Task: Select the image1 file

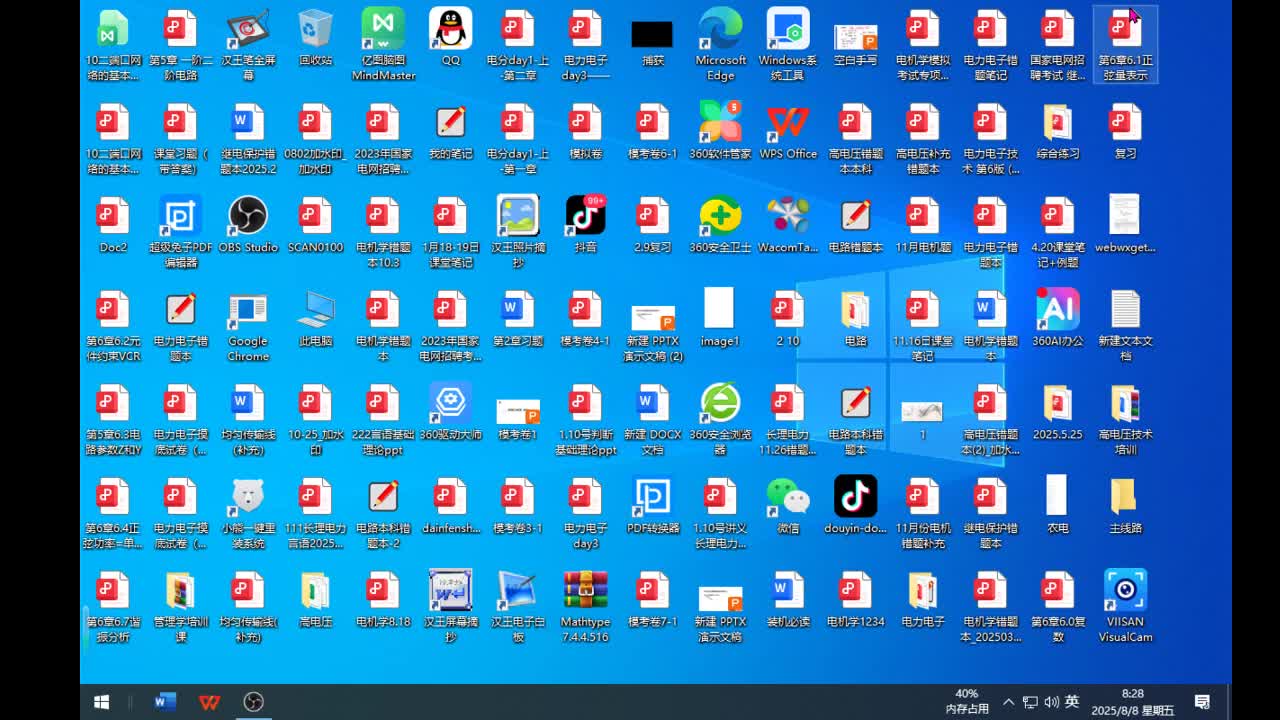Action: [720, 319]
